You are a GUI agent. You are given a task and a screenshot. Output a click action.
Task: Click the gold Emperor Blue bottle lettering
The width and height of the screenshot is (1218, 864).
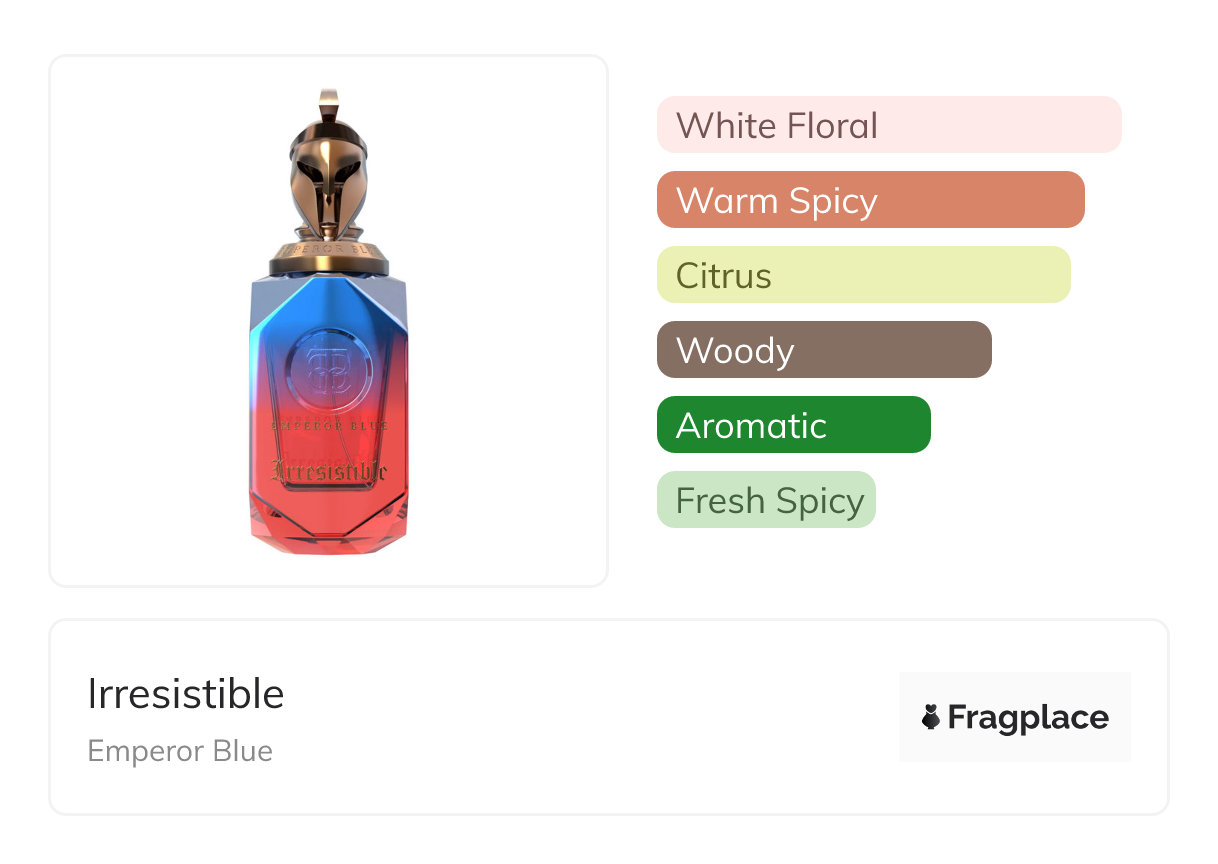(x=329, y=426)
